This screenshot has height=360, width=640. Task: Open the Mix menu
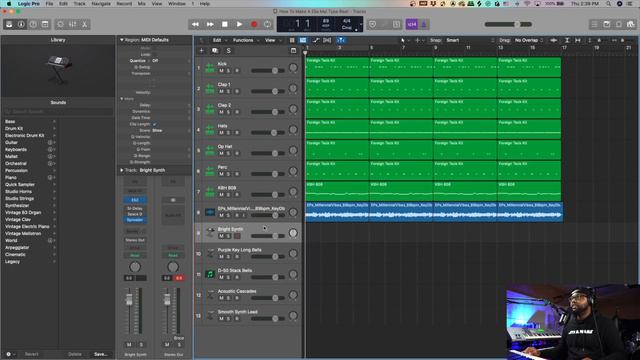point(141,4)
